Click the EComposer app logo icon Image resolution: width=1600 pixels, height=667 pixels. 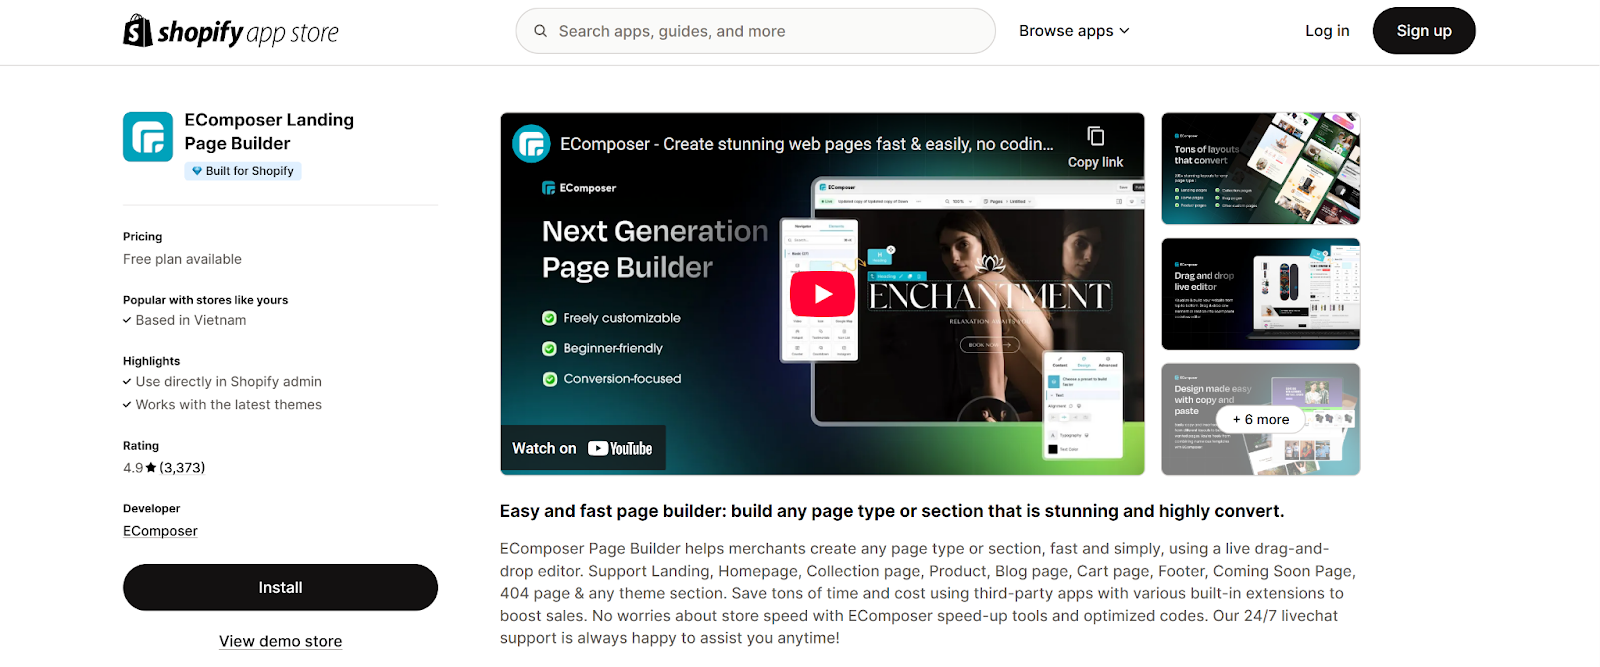coord(148,137)
